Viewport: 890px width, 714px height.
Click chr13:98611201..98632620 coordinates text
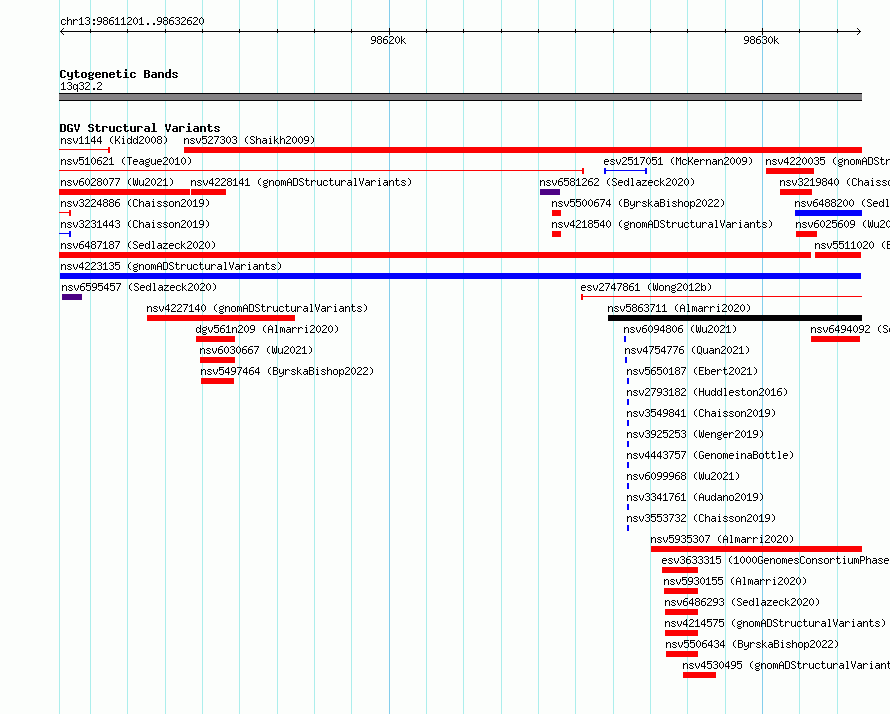point(132,21)
